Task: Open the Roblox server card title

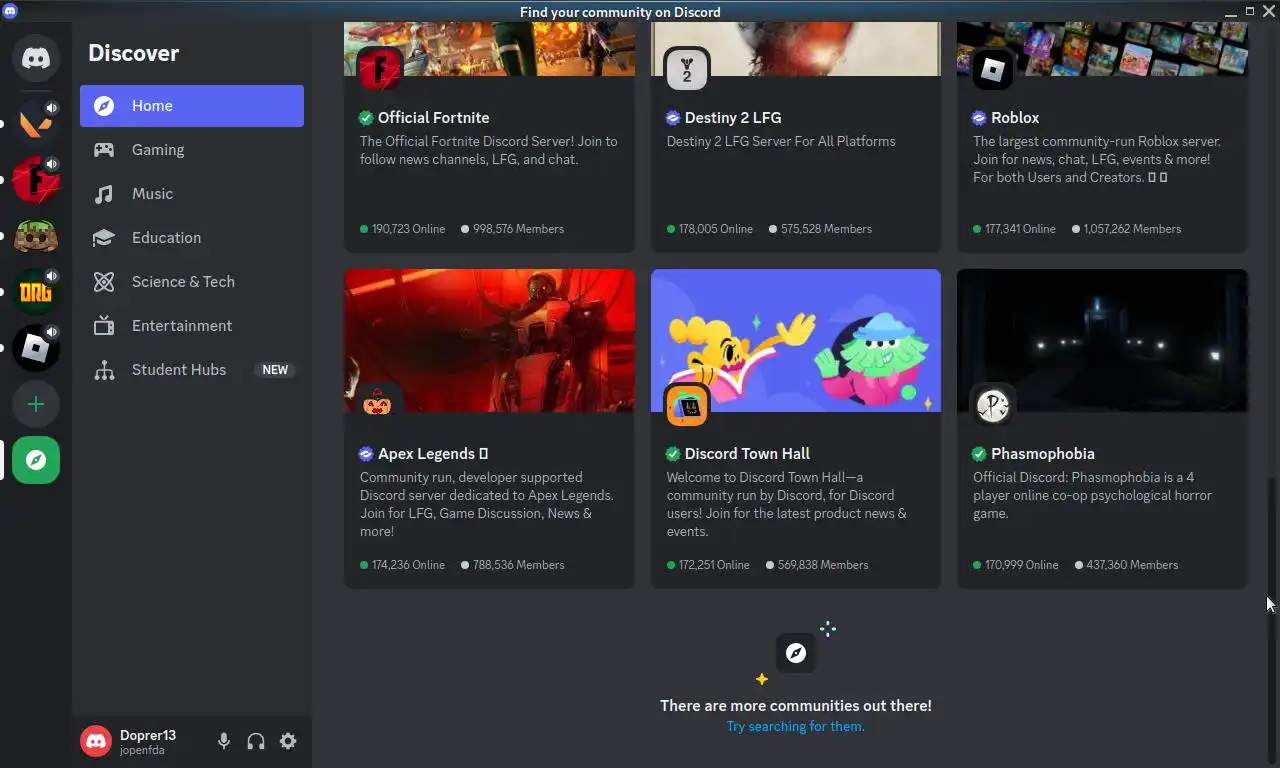Action: (1015, 118)
